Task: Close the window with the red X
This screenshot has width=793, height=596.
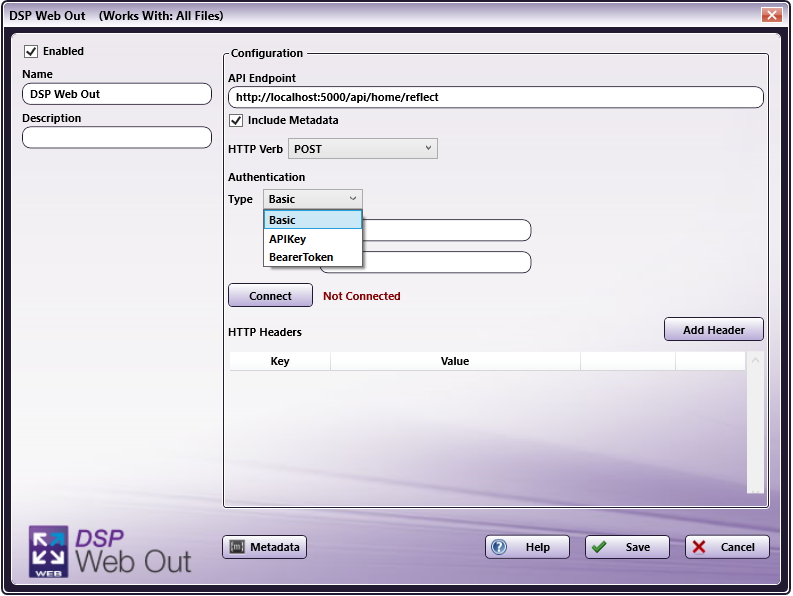Action: tap(771, 15)
